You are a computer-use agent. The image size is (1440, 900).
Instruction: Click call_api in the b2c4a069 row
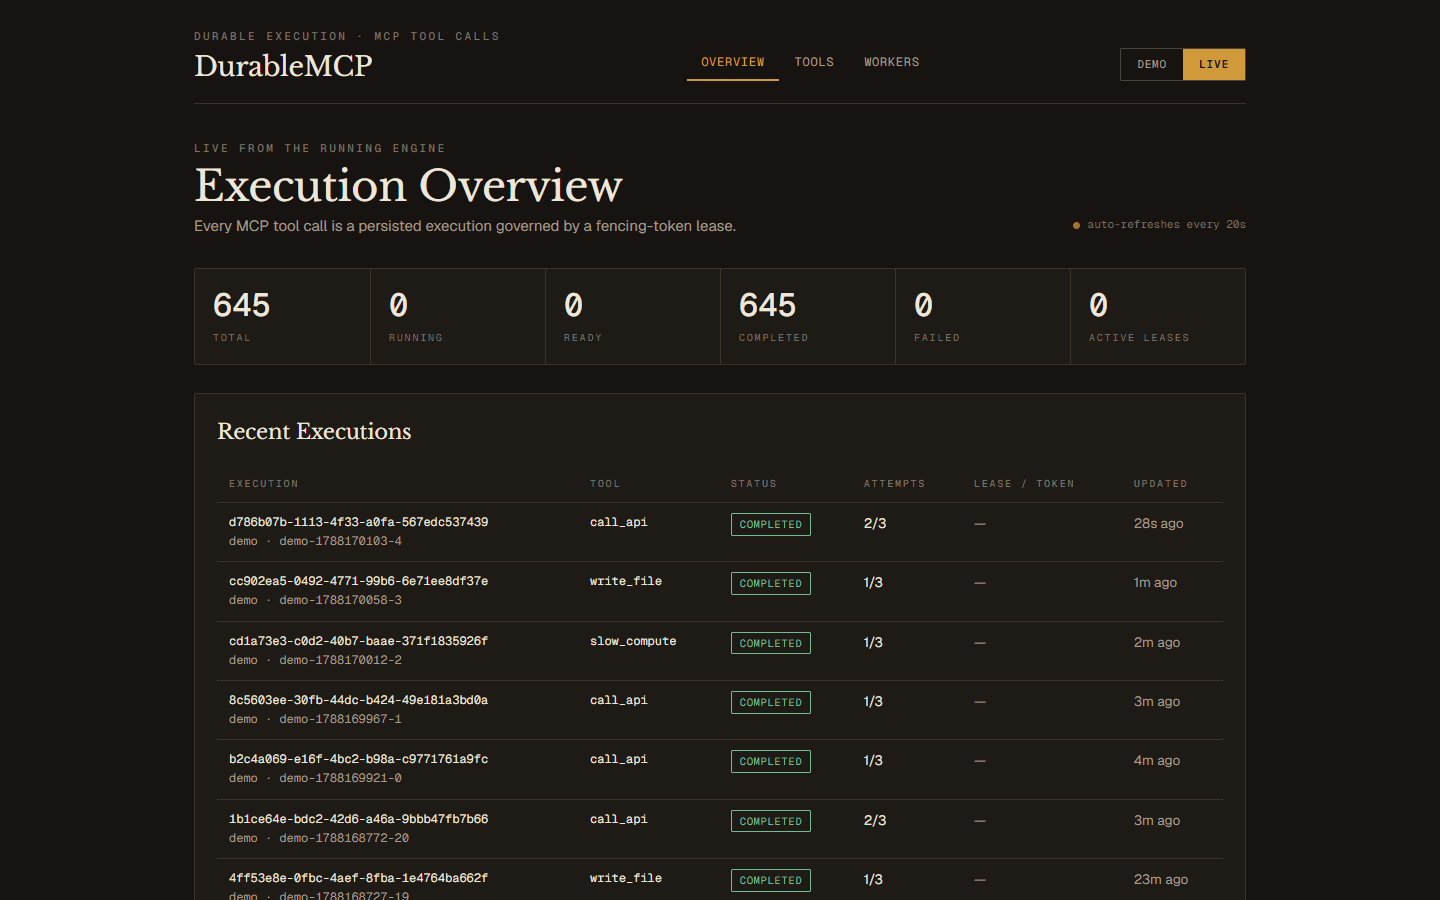[619, 759]
